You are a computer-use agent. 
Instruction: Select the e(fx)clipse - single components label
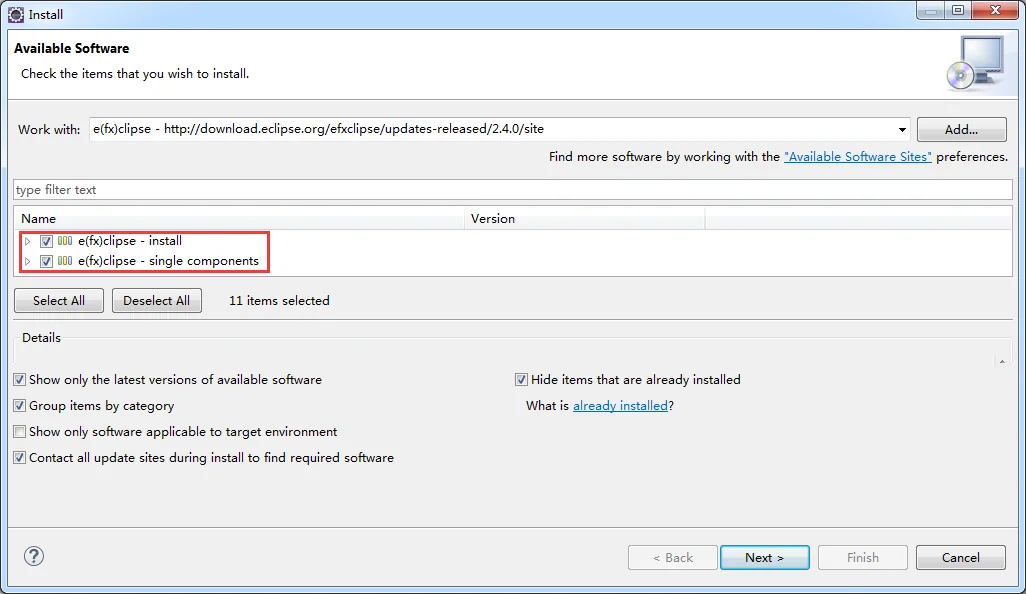point(168,260)
